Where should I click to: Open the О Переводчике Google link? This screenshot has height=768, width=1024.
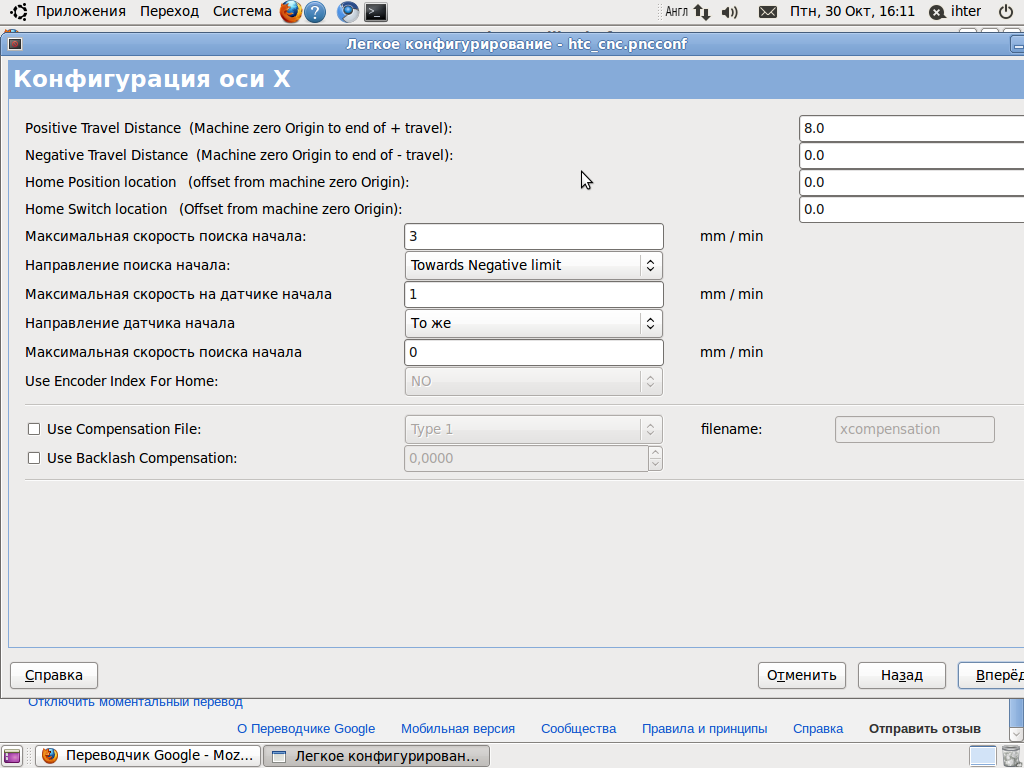pos(306,729)
